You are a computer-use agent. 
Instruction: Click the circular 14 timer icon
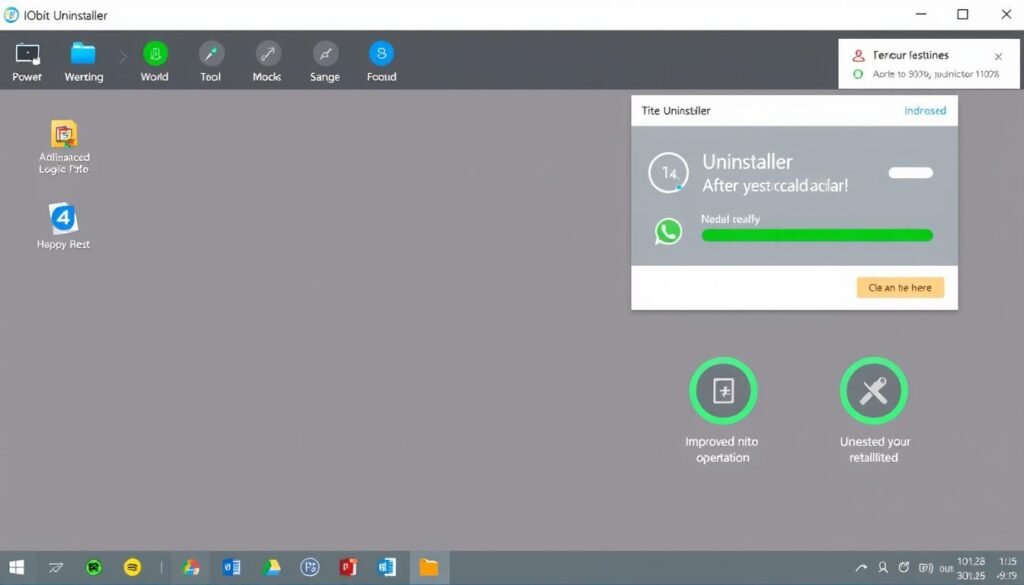pos(668,173)
